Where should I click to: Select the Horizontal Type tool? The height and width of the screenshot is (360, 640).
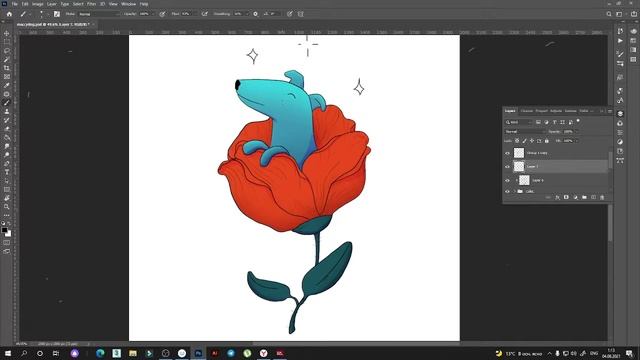coord(7,172)
